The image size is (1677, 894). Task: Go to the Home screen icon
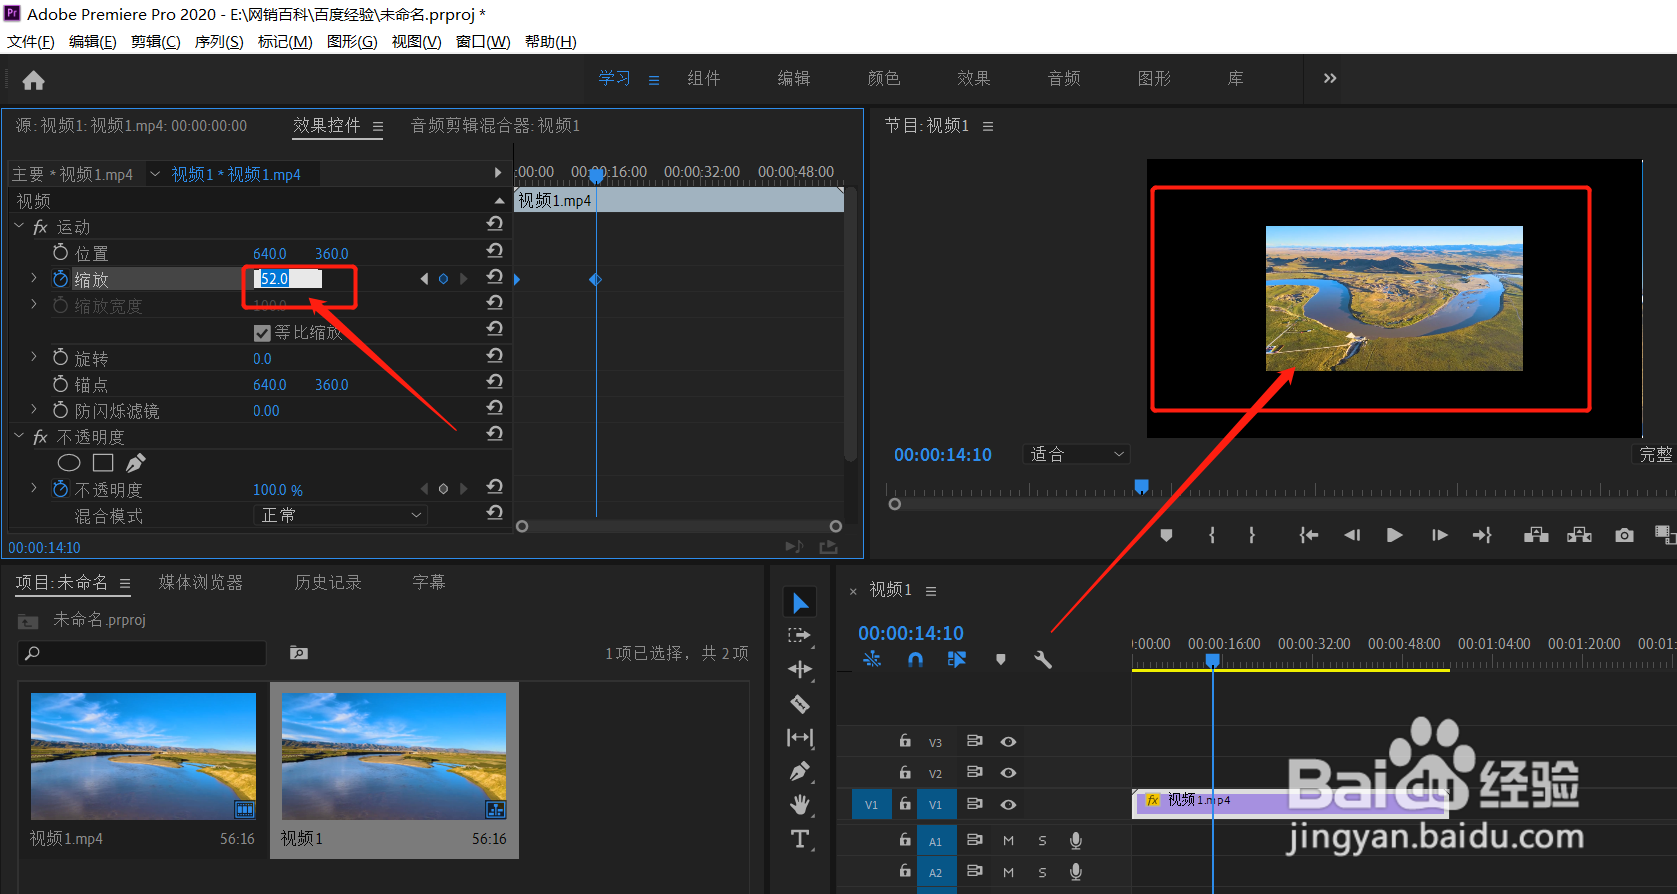(34, 80)
